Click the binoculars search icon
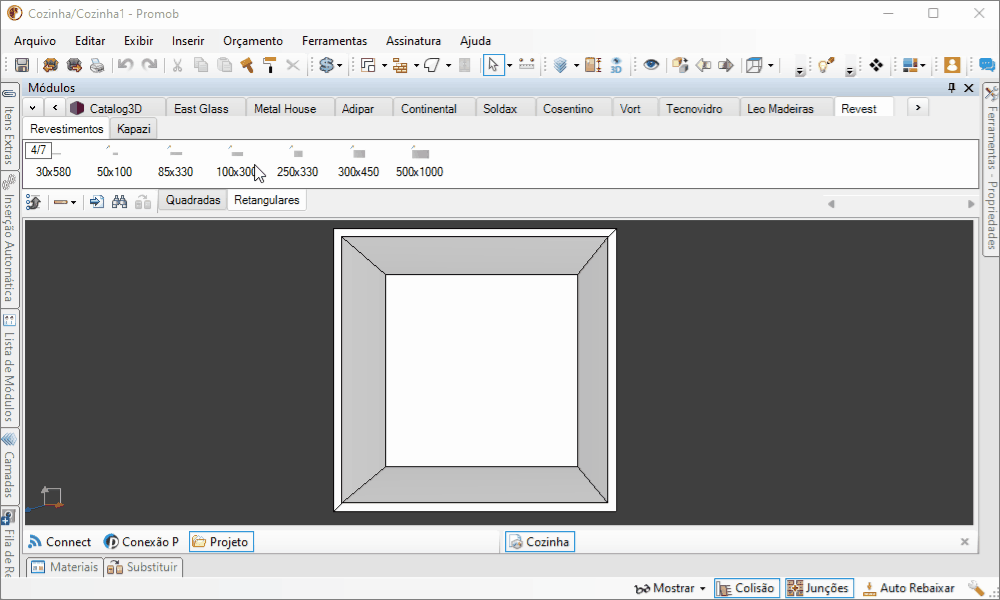Screen dimensions: 1000x600 tap(119, 203)
